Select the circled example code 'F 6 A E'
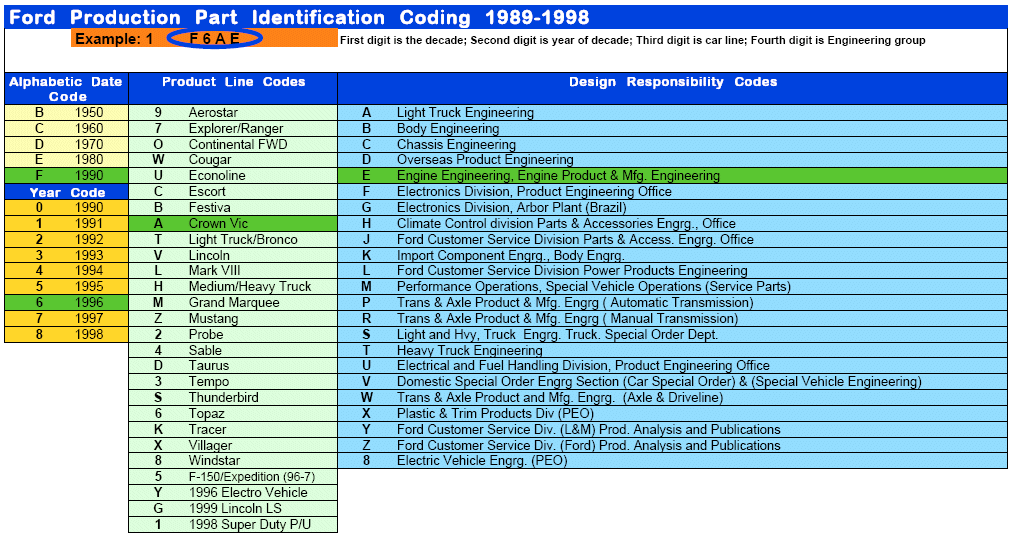Viewport: 1018px width, 535px height. coord(215,38)
